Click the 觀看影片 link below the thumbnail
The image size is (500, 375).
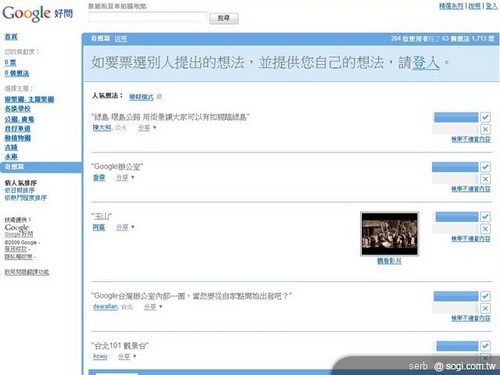[389, 261]
